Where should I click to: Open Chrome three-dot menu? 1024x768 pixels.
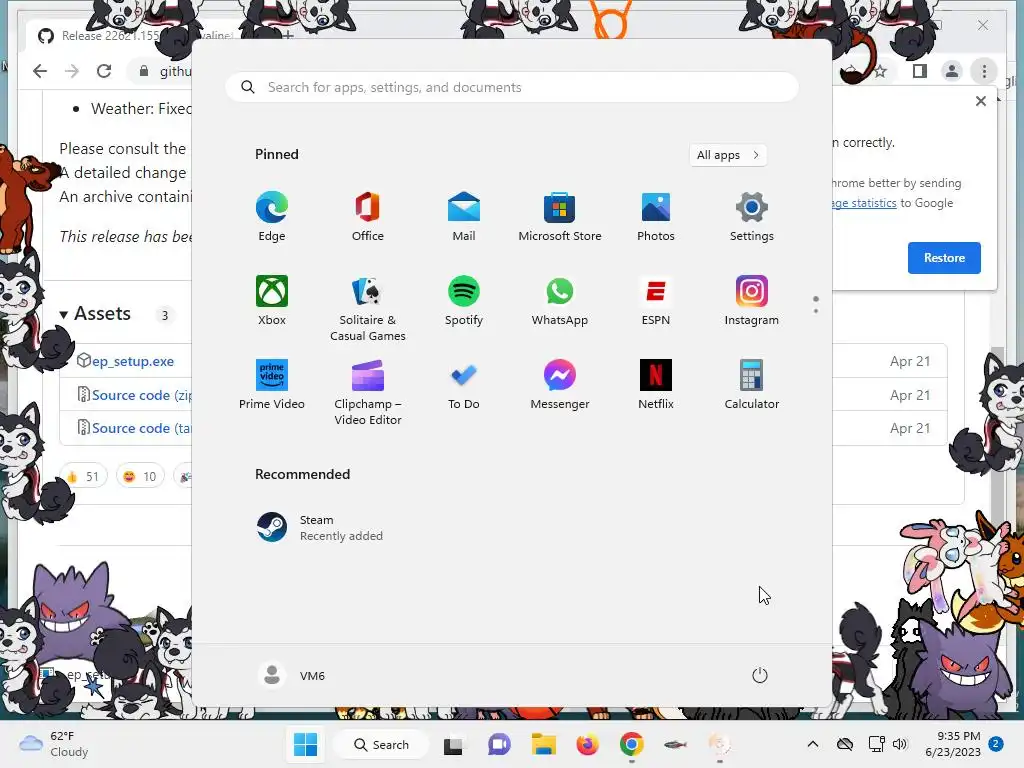pyautogui.click(x=984, y=71)
